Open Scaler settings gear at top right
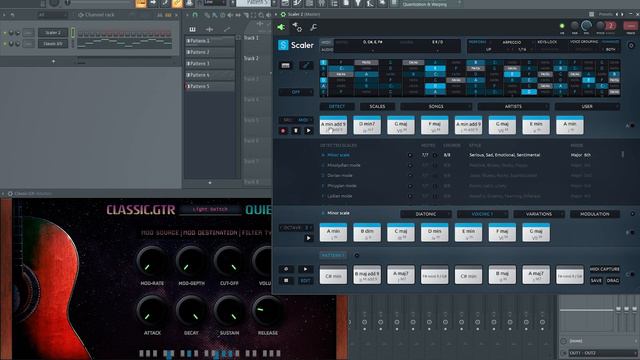Viewport: 640px width, 360px height. 631,45
